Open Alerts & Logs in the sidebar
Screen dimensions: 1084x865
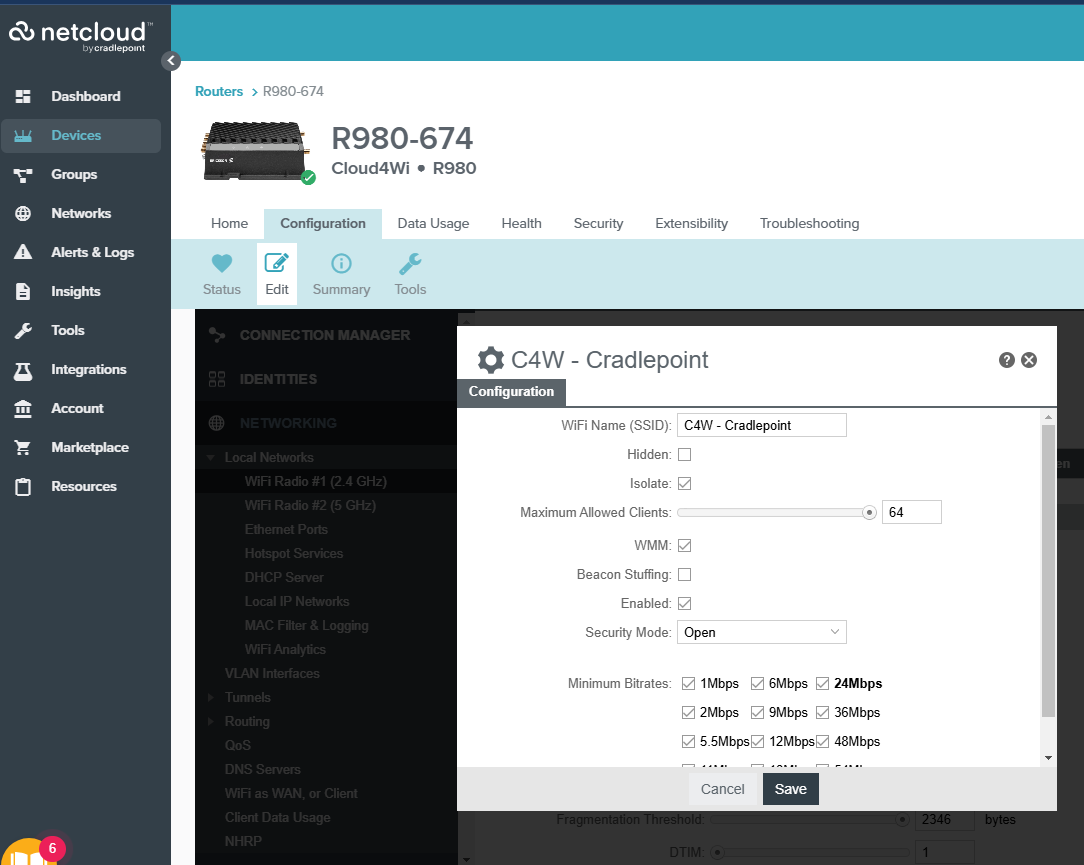point(92,252)
